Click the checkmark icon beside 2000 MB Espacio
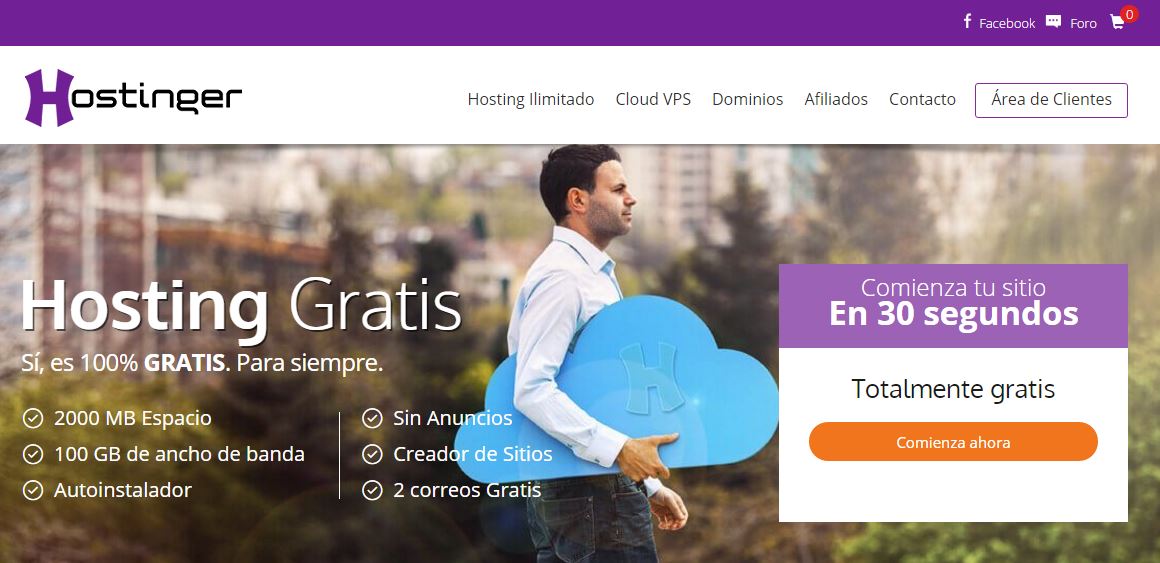Screen dimensions: 1160x563 (x=33, y=419)
